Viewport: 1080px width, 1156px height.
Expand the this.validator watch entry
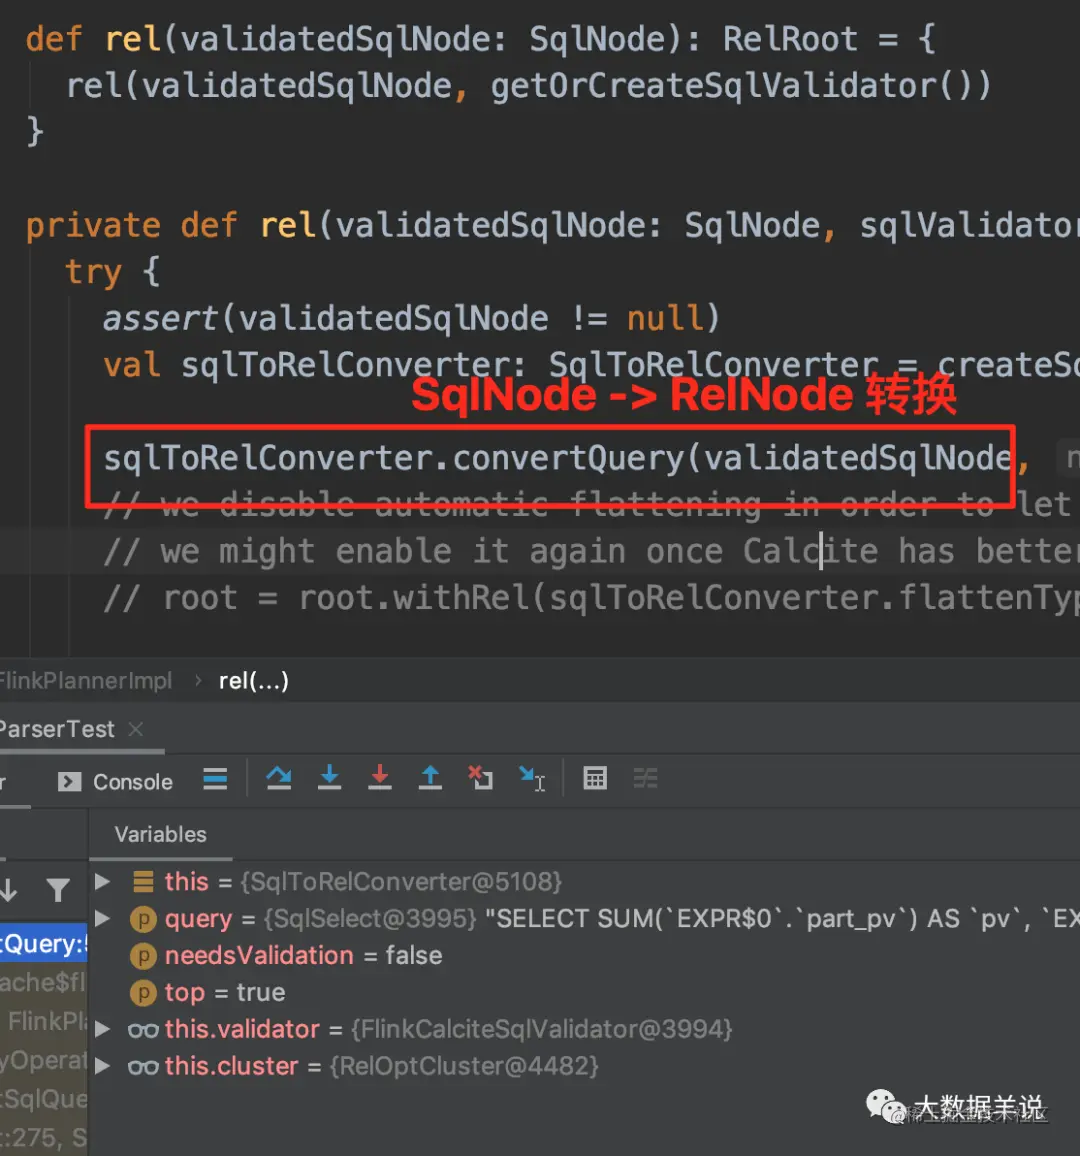point(102,1029)
